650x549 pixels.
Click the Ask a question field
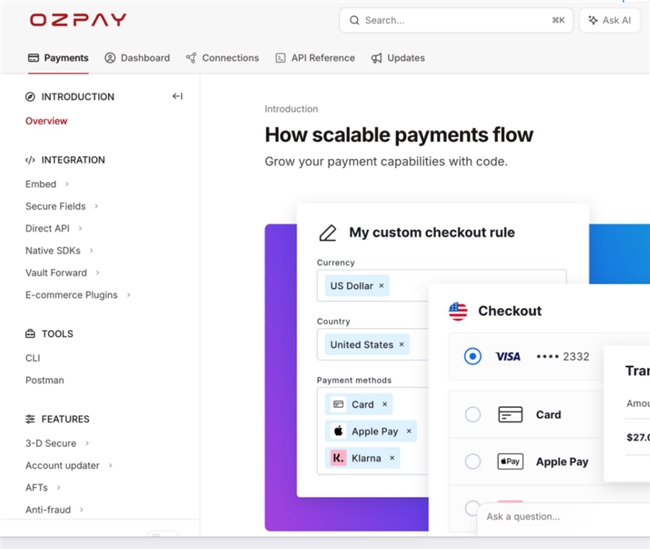tap(560, 517)
